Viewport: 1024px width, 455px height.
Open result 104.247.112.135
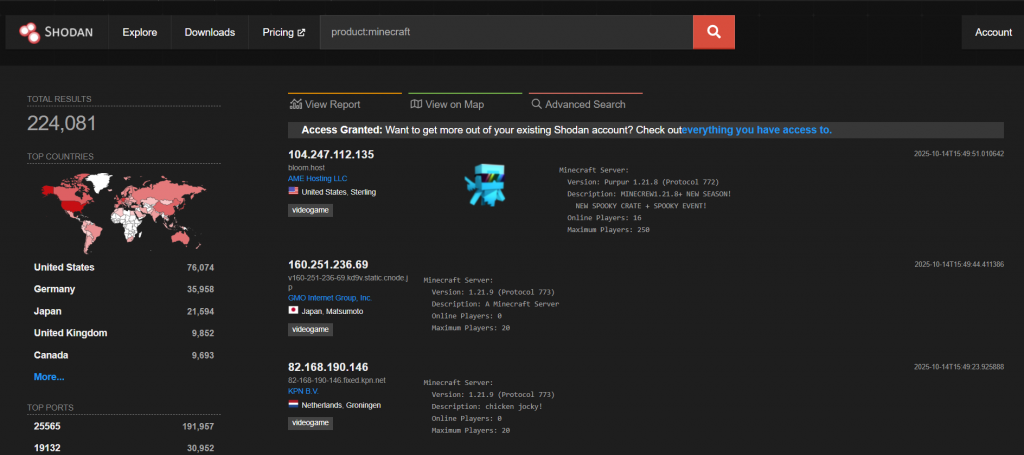pos(331,155)
